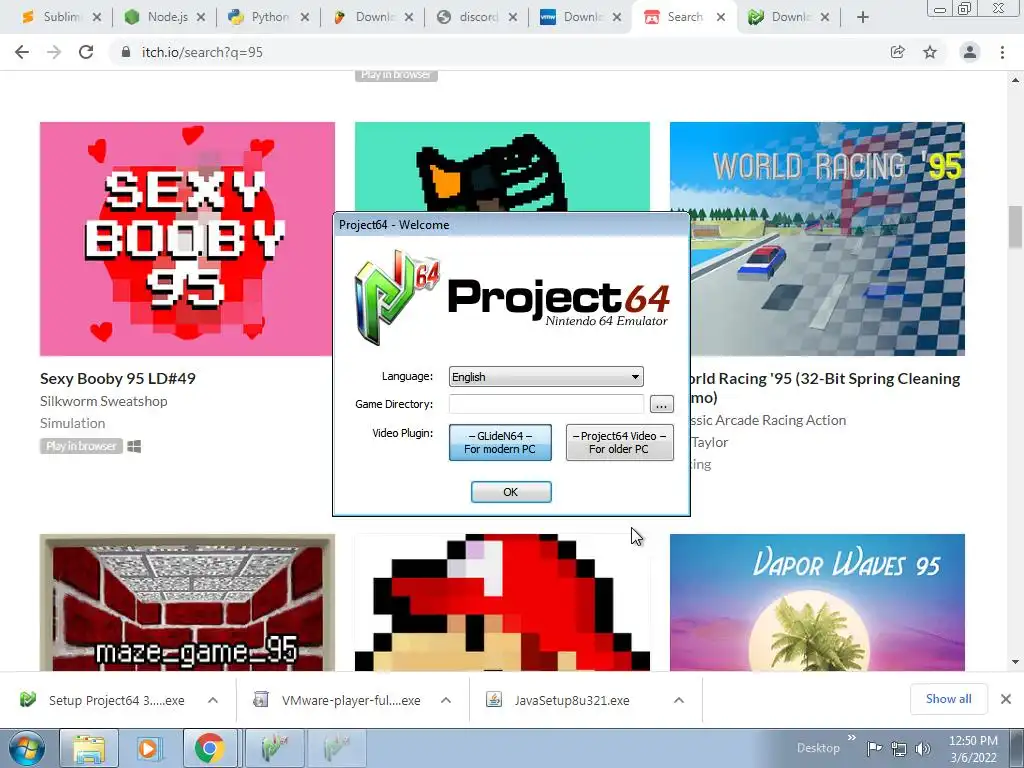1024x768 pixels.
Task: Switch to the Python tab
Action: tap(268, 17)
